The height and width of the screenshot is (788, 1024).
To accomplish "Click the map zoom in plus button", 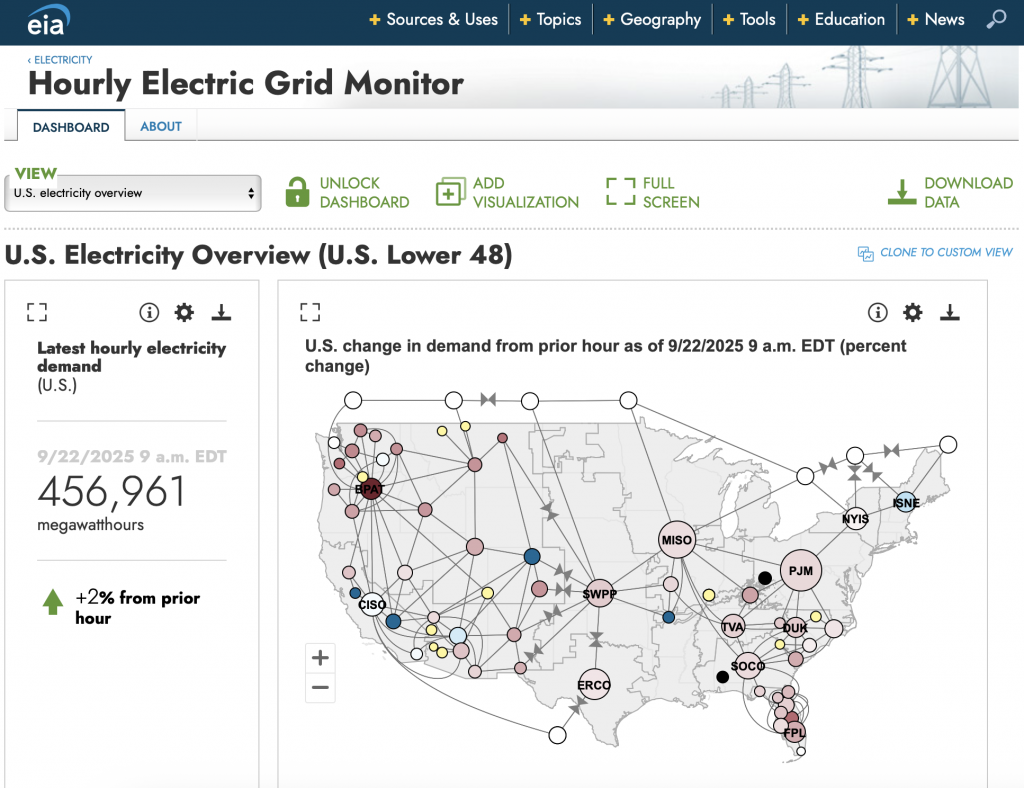I will pyautogui.click(x=320, y=658).
